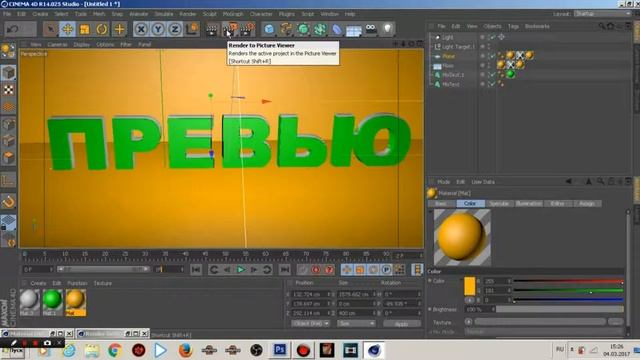The height and width of the screenshot is (360, 640).
Task: Click Render to Picture Viewer icon
Action: (x=230, y=29)
